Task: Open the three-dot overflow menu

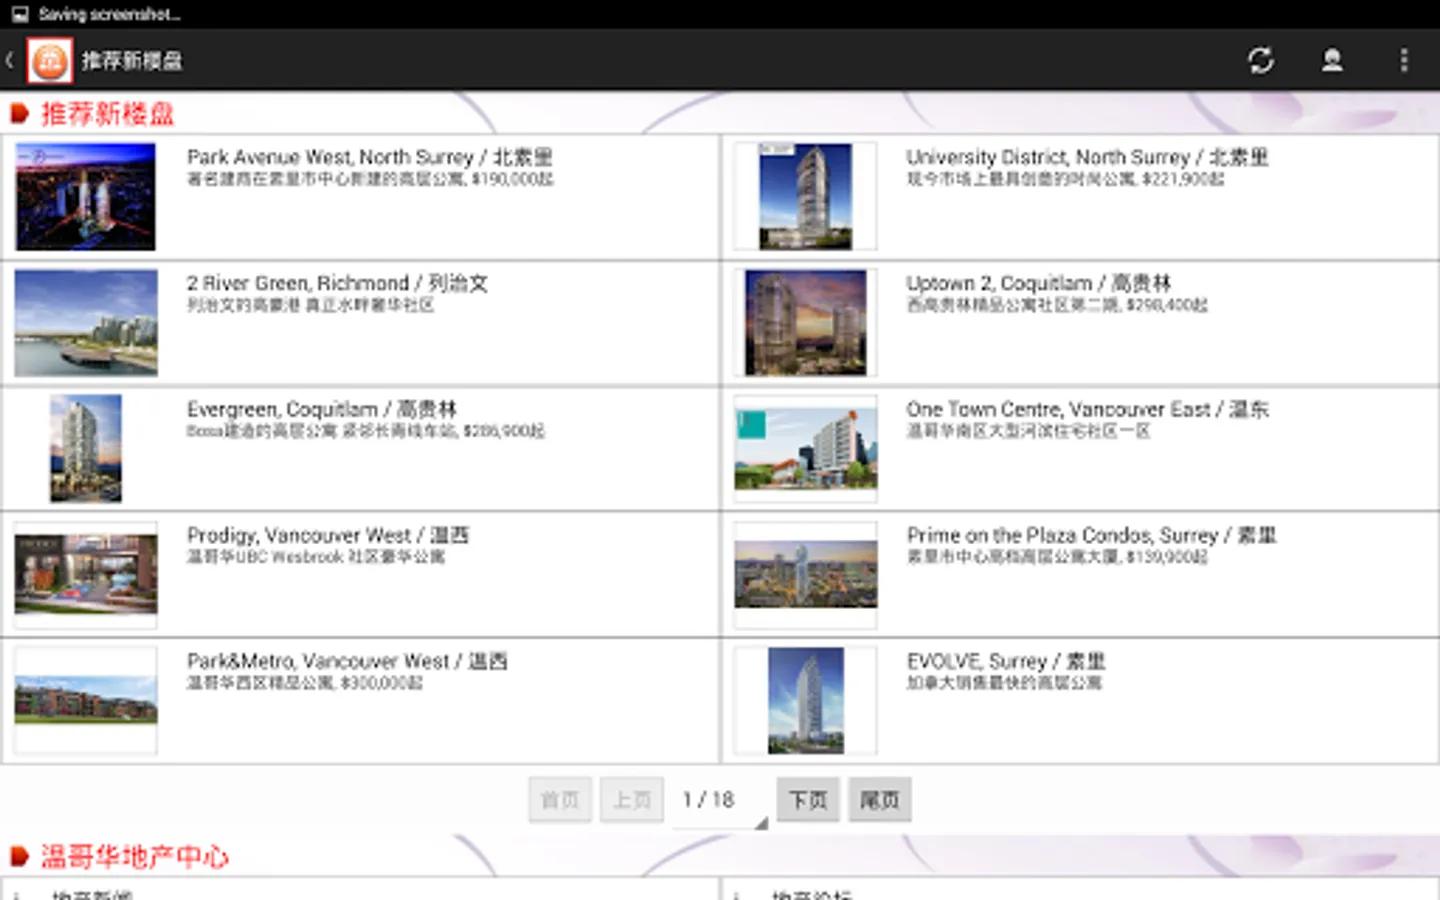Action: pyautogui.click(x=1404, y=60)
